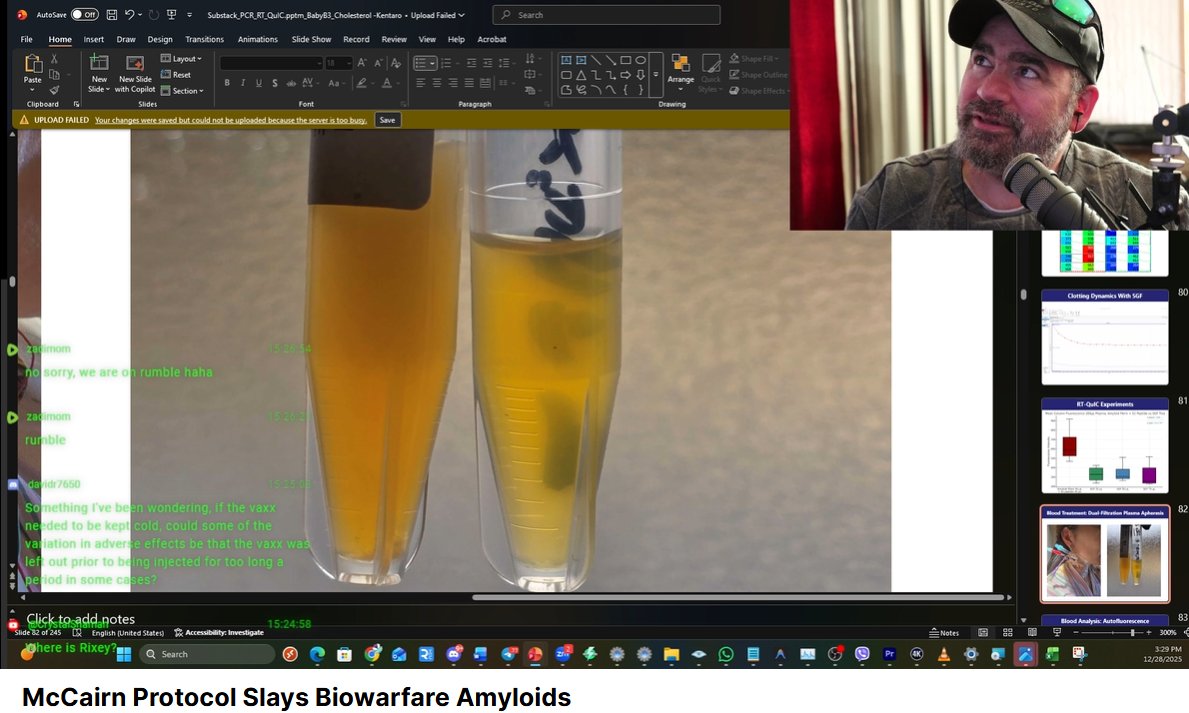The height and width of the screenshot is (713, 1189).
Task: Open the Arrange dropdown
Action: tap(681, 74)
